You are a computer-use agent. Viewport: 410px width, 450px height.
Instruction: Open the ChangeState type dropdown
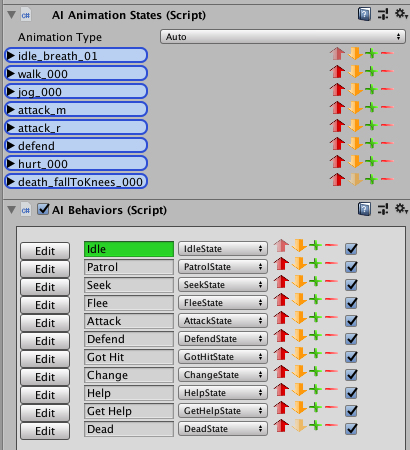click(223, 375)
